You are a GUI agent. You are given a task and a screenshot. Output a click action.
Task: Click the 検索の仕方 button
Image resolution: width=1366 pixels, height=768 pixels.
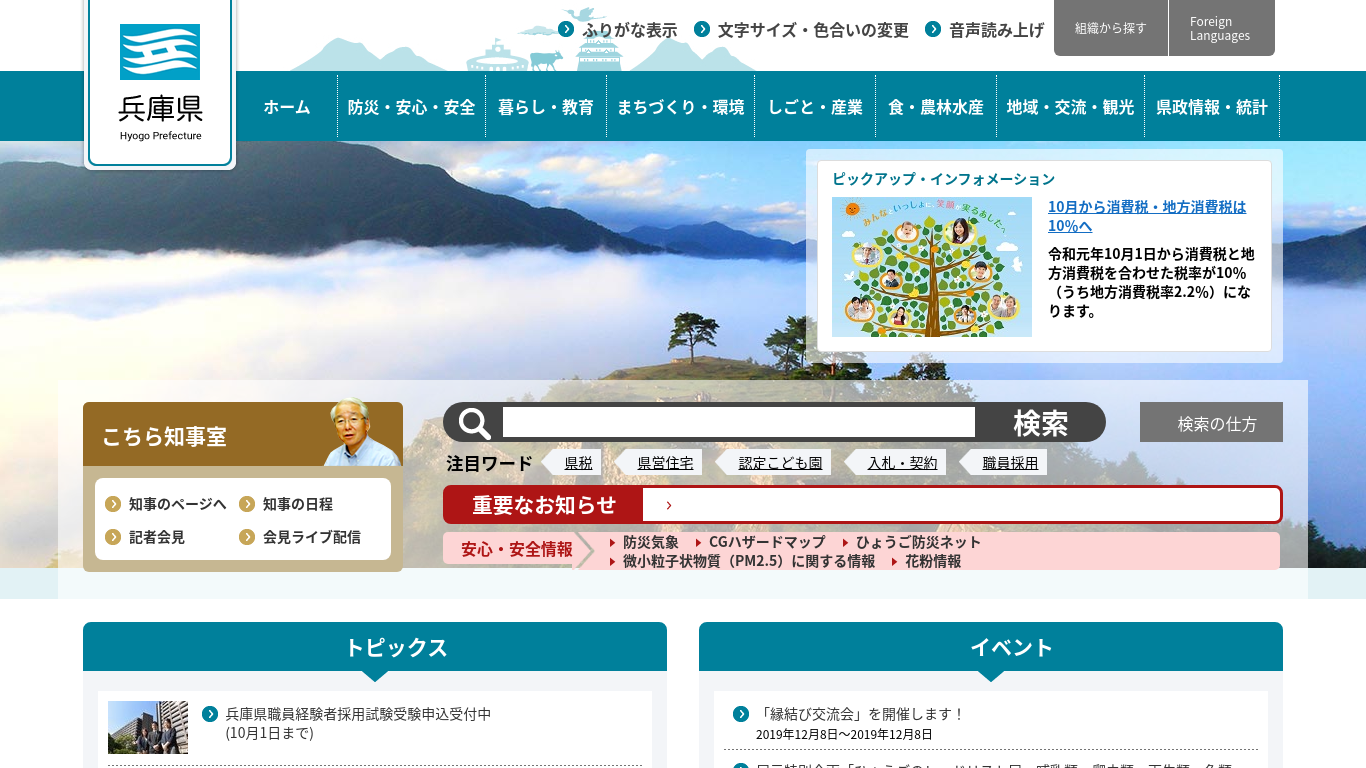[1211, 423]
